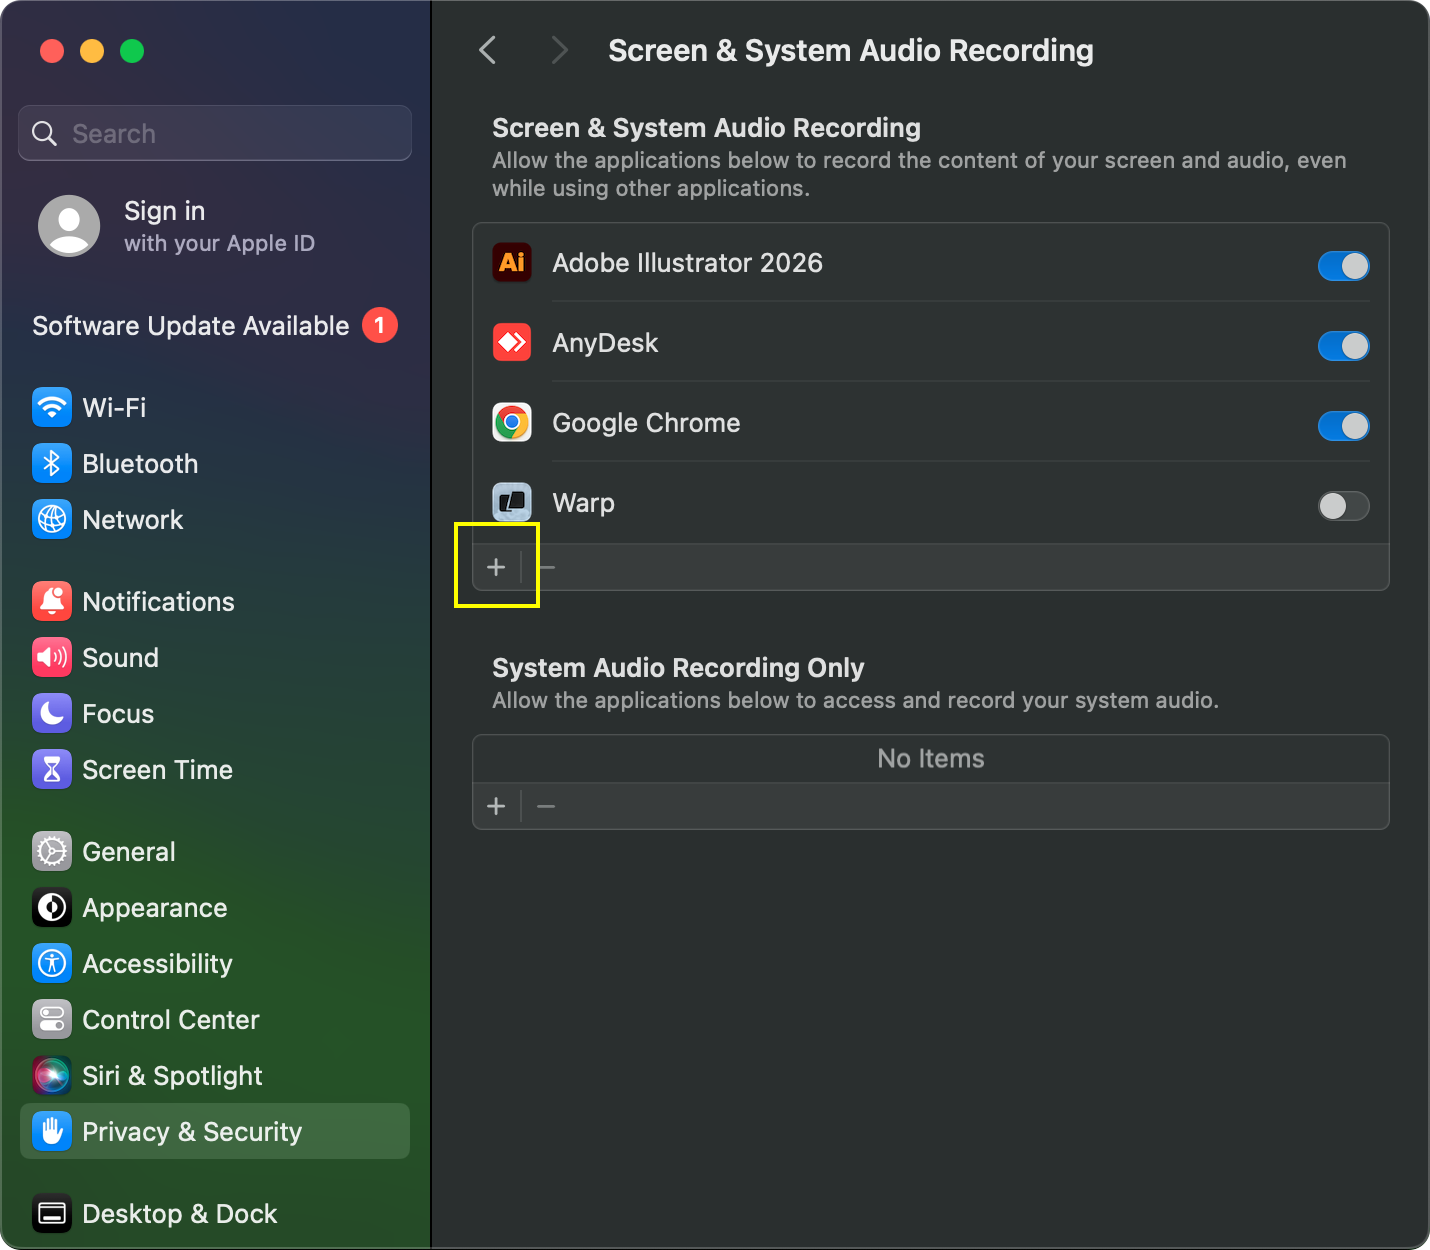Enable screen recording for Warp
Screen dimensions: 1430x1250
pos(1343,506)
